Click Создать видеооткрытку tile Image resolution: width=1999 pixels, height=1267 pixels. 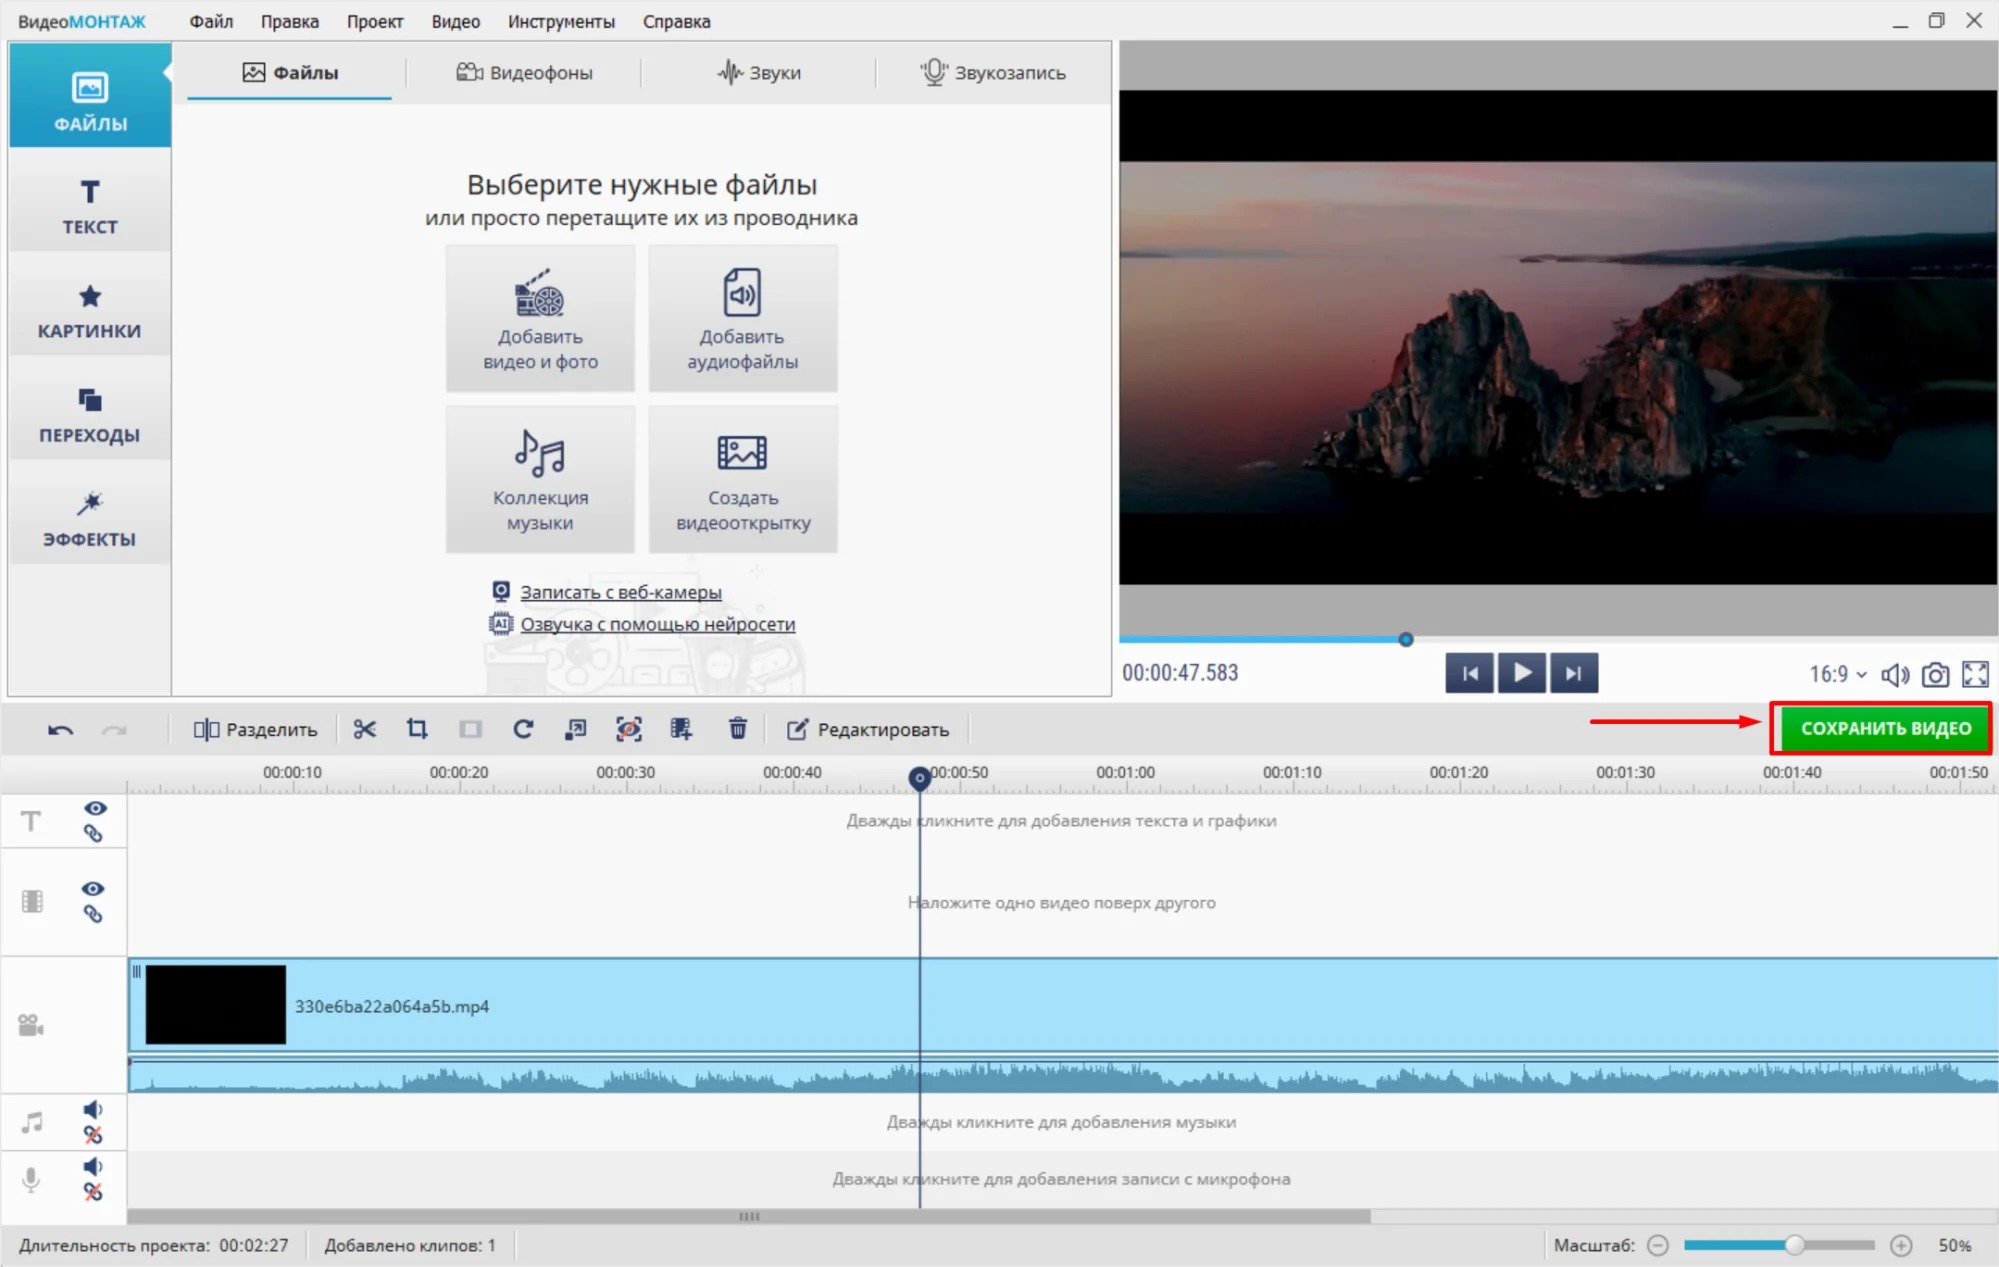pyautogui.click(x=743, y=479)
